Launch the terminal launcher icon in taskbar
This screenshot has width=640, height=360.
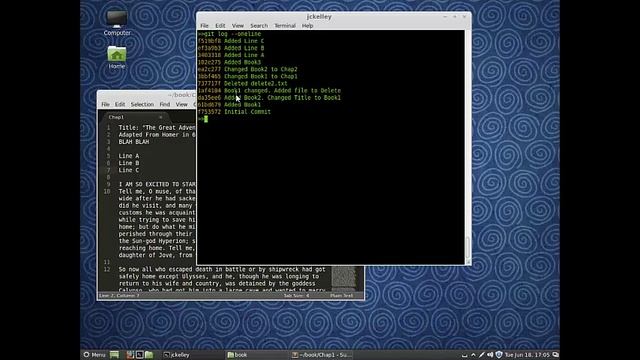[x=139, y=355]
